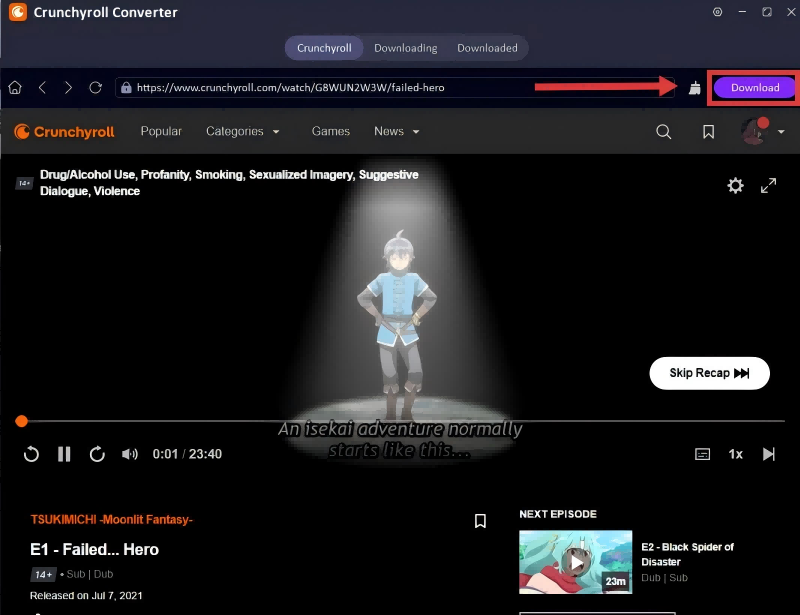Expand the Categories dropdown

[242, 131]
